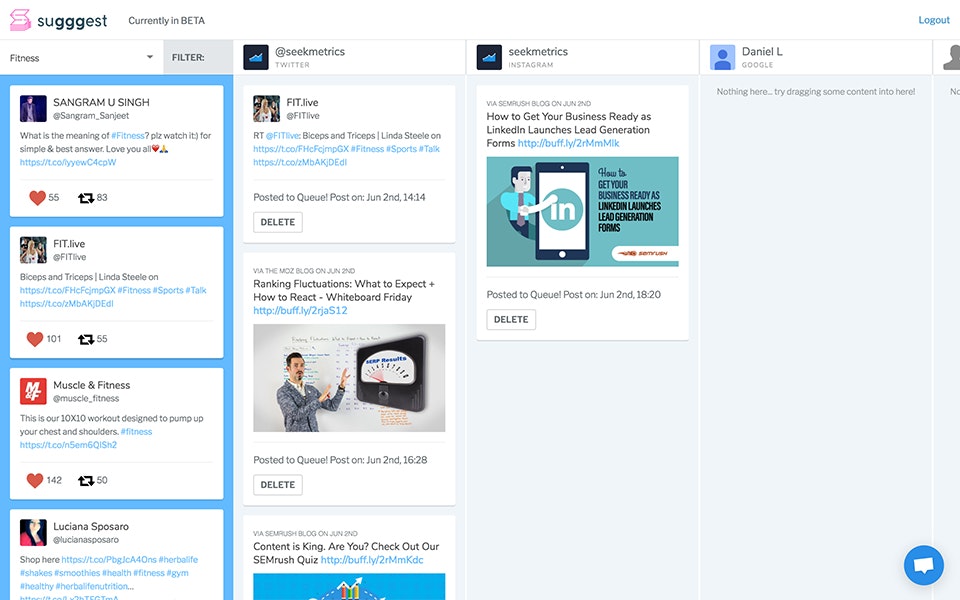960x600 pixels.
Task: Click the seekmetrics Instagram account icon
Action: (489, 58)
